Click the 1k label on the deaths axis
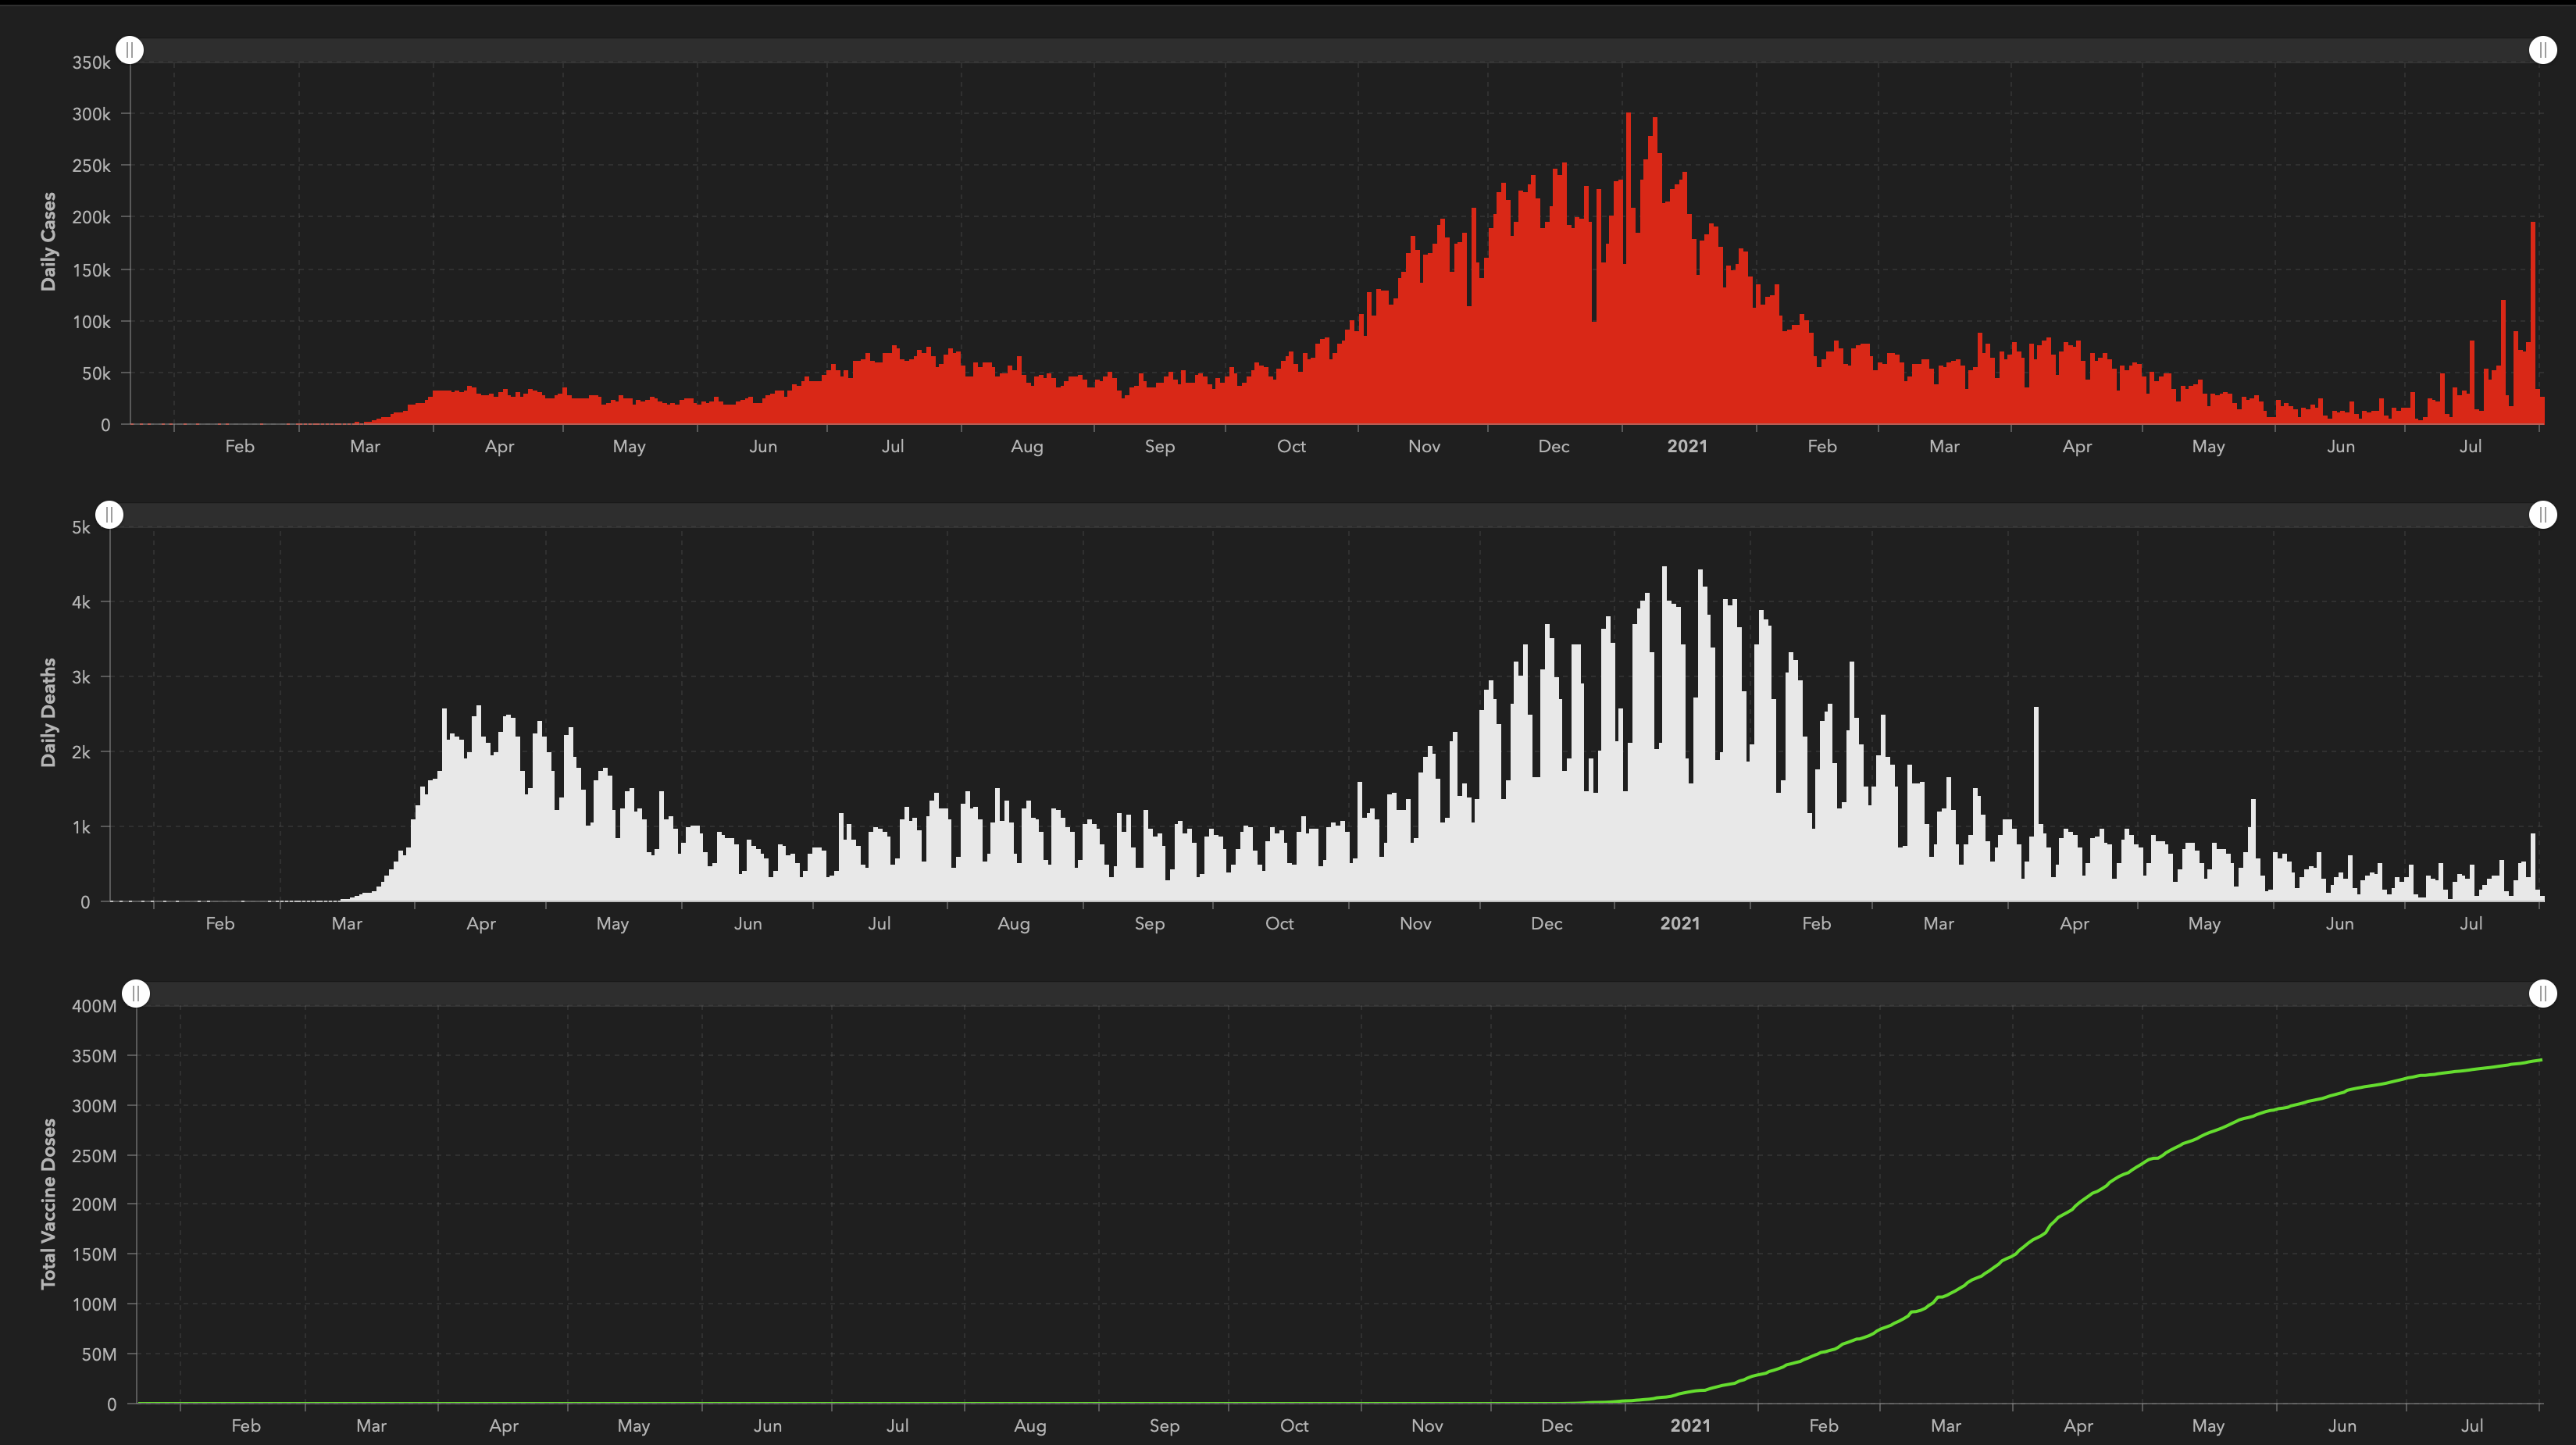Image resolution: width=2576 pixels, height=1445 pixels. (x=81, y=827)
